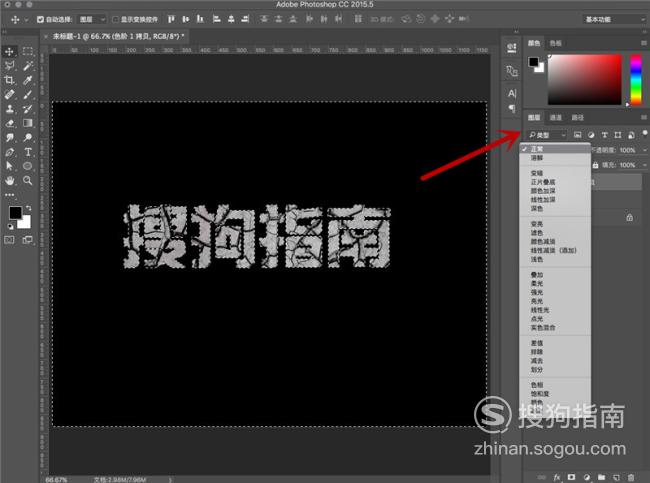This screenshot has width=650, height=483.
Task: Select the Healing Brush tool
Action: (x=10, y=95)
